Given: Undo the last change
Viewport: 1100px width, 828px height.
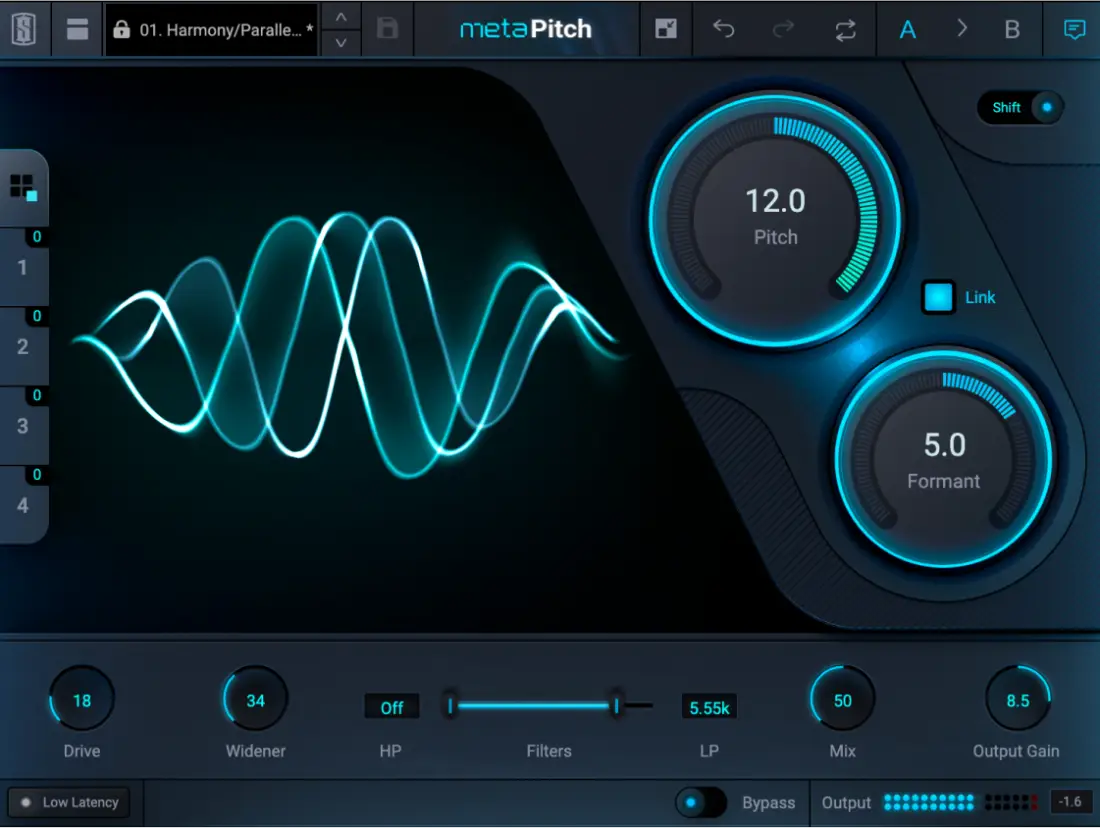Looking at the screenshot, I should coord(723,29).
